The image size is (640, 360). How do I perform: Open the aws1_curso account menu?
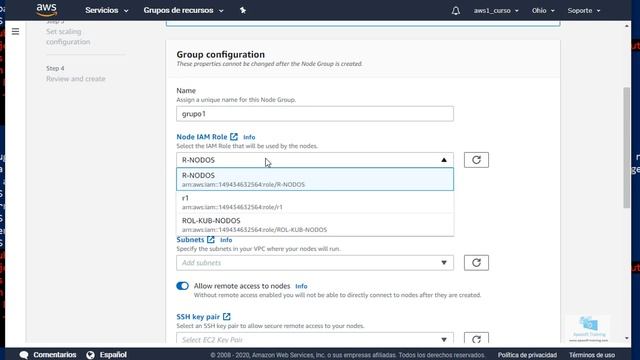[x=496, y=11]
